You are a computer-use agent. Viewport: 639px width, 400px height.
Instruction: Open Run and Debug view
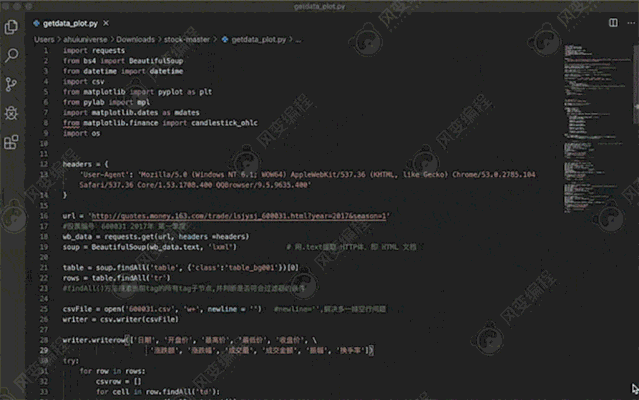(x=11, y=113)
